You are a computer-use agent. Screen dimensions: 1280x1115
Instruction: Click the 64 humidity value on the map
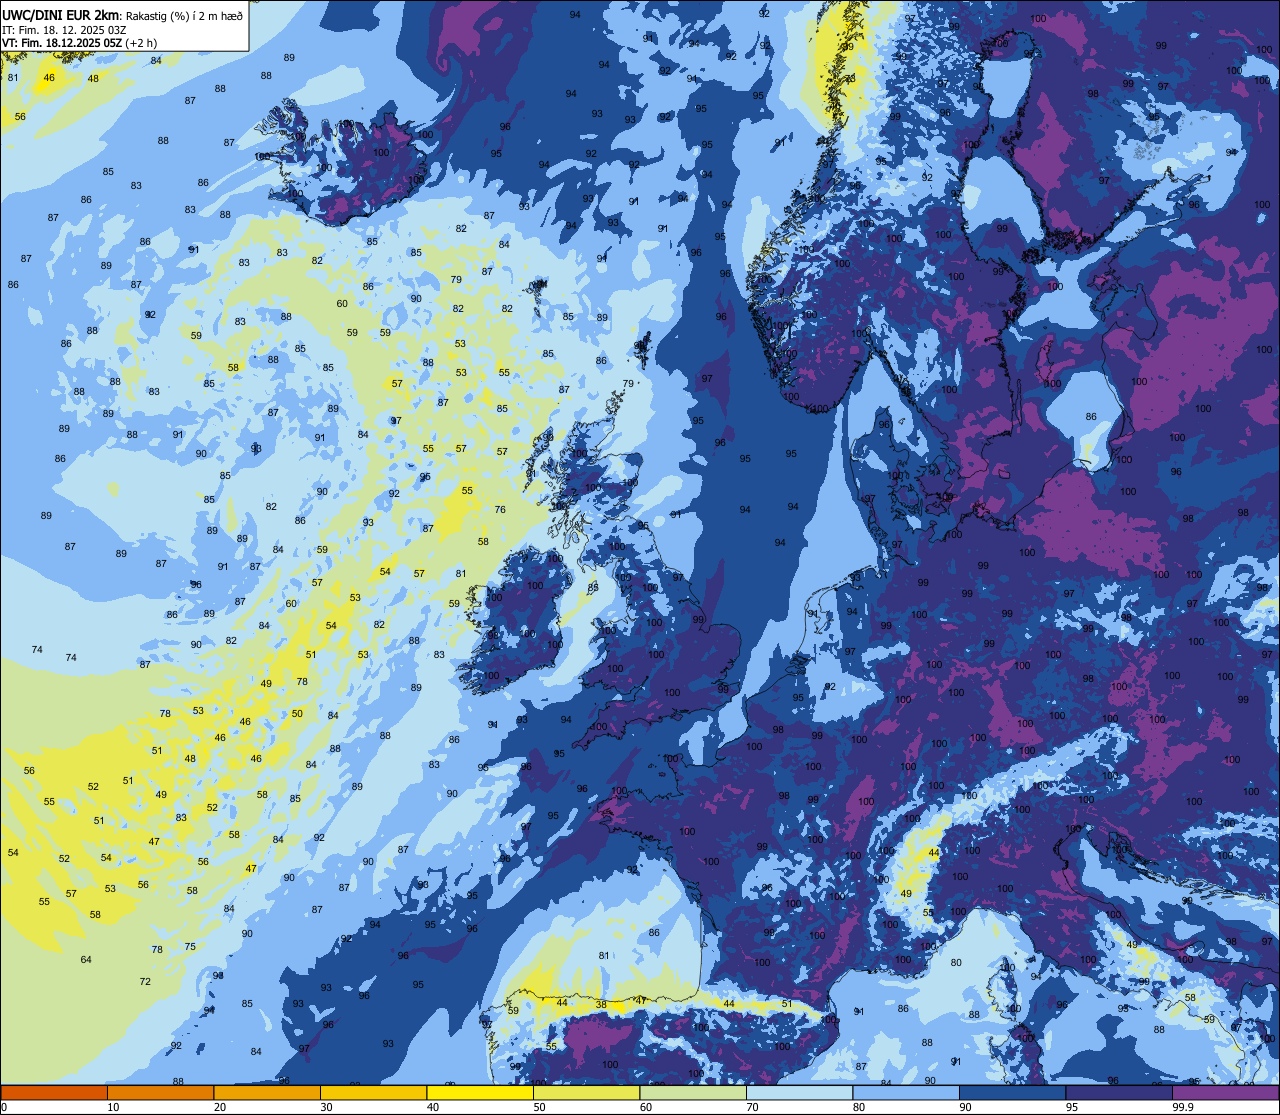[x=86, y=960]
